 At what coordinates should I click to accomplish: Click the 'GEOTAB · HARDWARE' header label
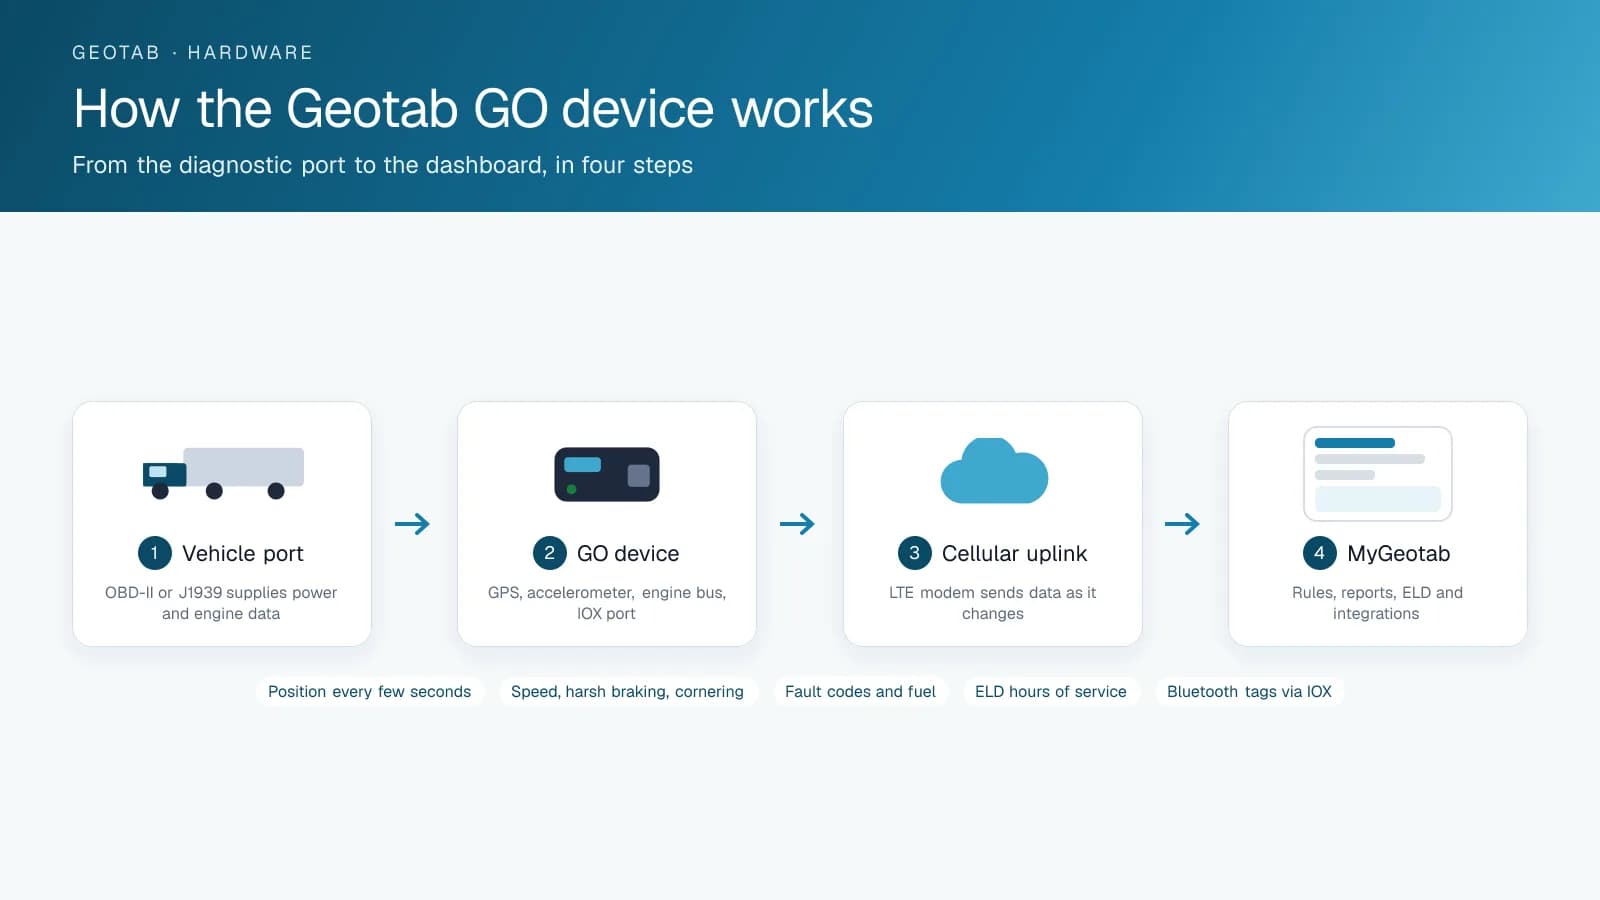[x=192, y=53]
